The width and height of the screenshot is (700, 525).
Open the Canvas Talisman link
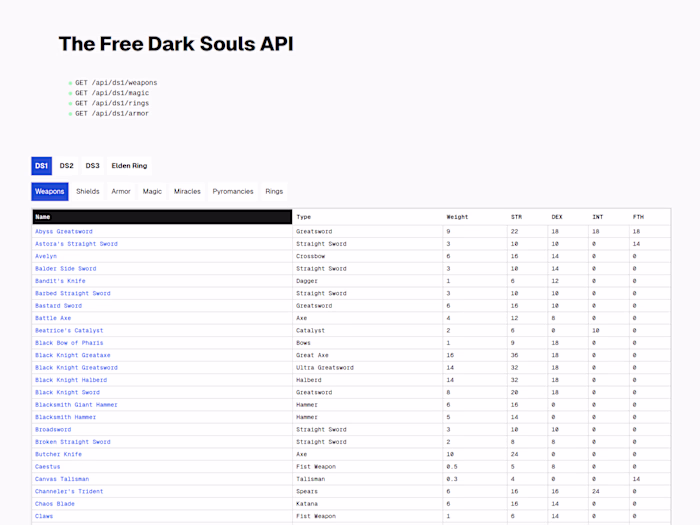click(62, 479)
